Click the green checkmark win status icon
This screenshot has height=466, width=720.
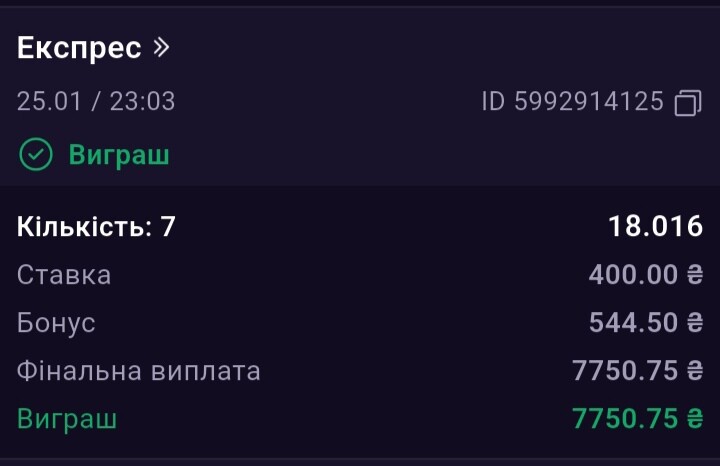tap(36, 155)
